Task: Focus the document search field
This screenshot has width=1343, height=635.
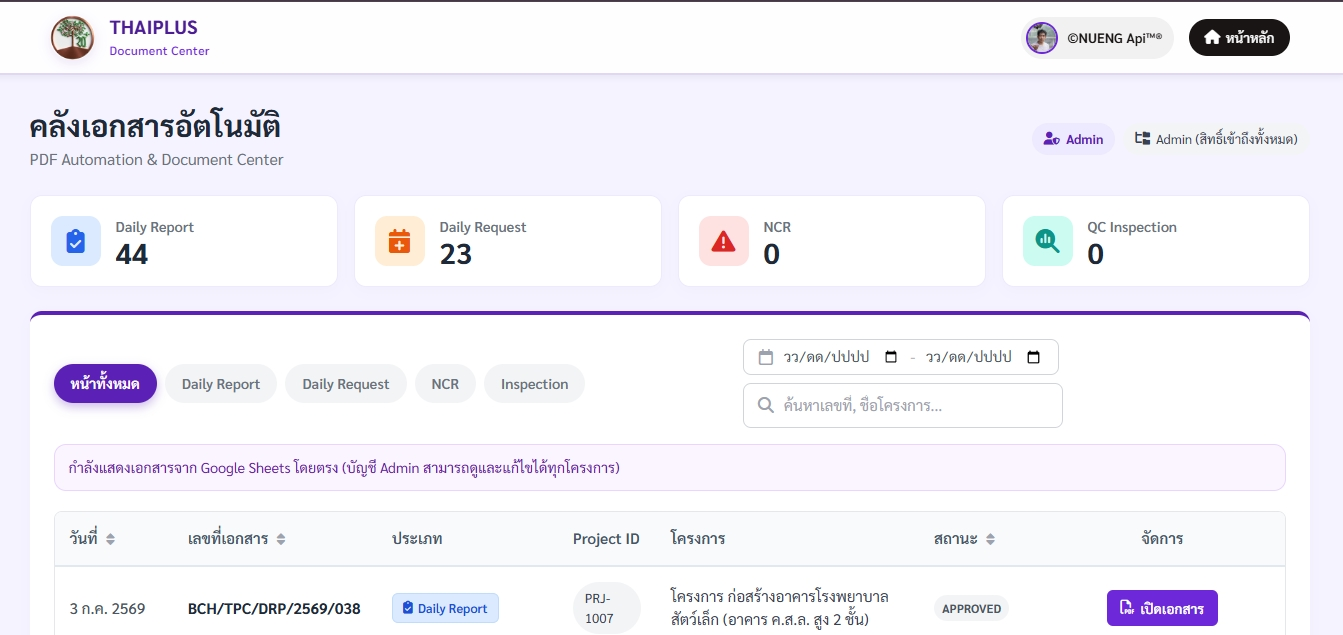Action: tap(903, 405)
